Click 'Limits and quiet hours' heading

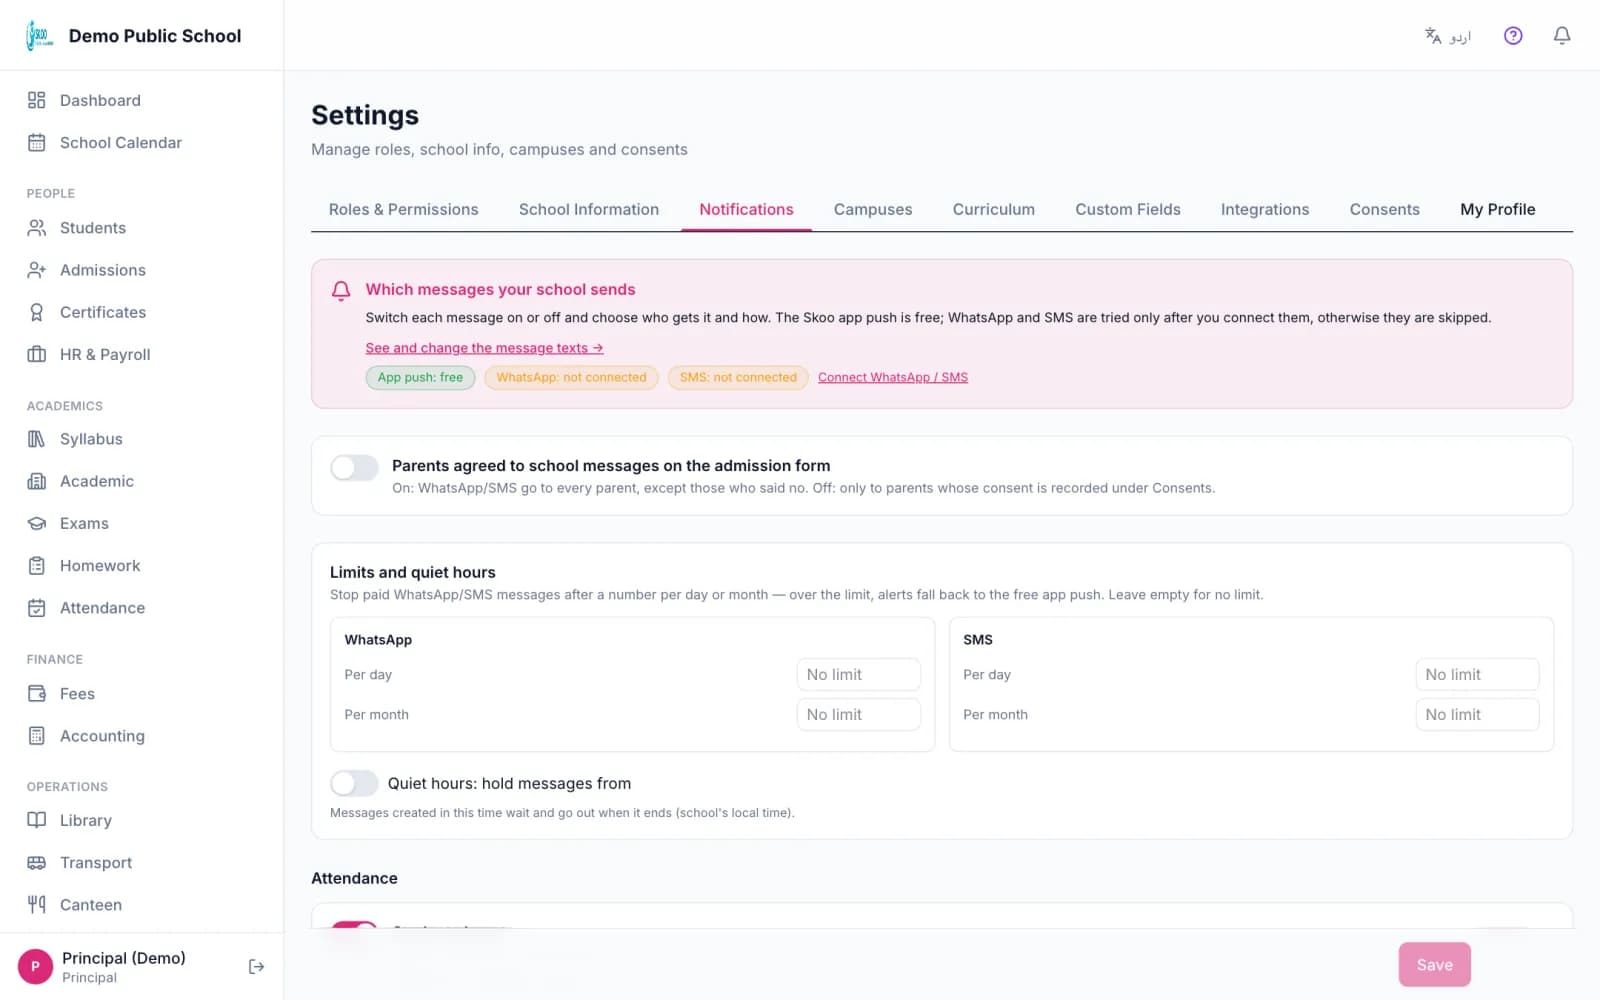click(413, 572)
